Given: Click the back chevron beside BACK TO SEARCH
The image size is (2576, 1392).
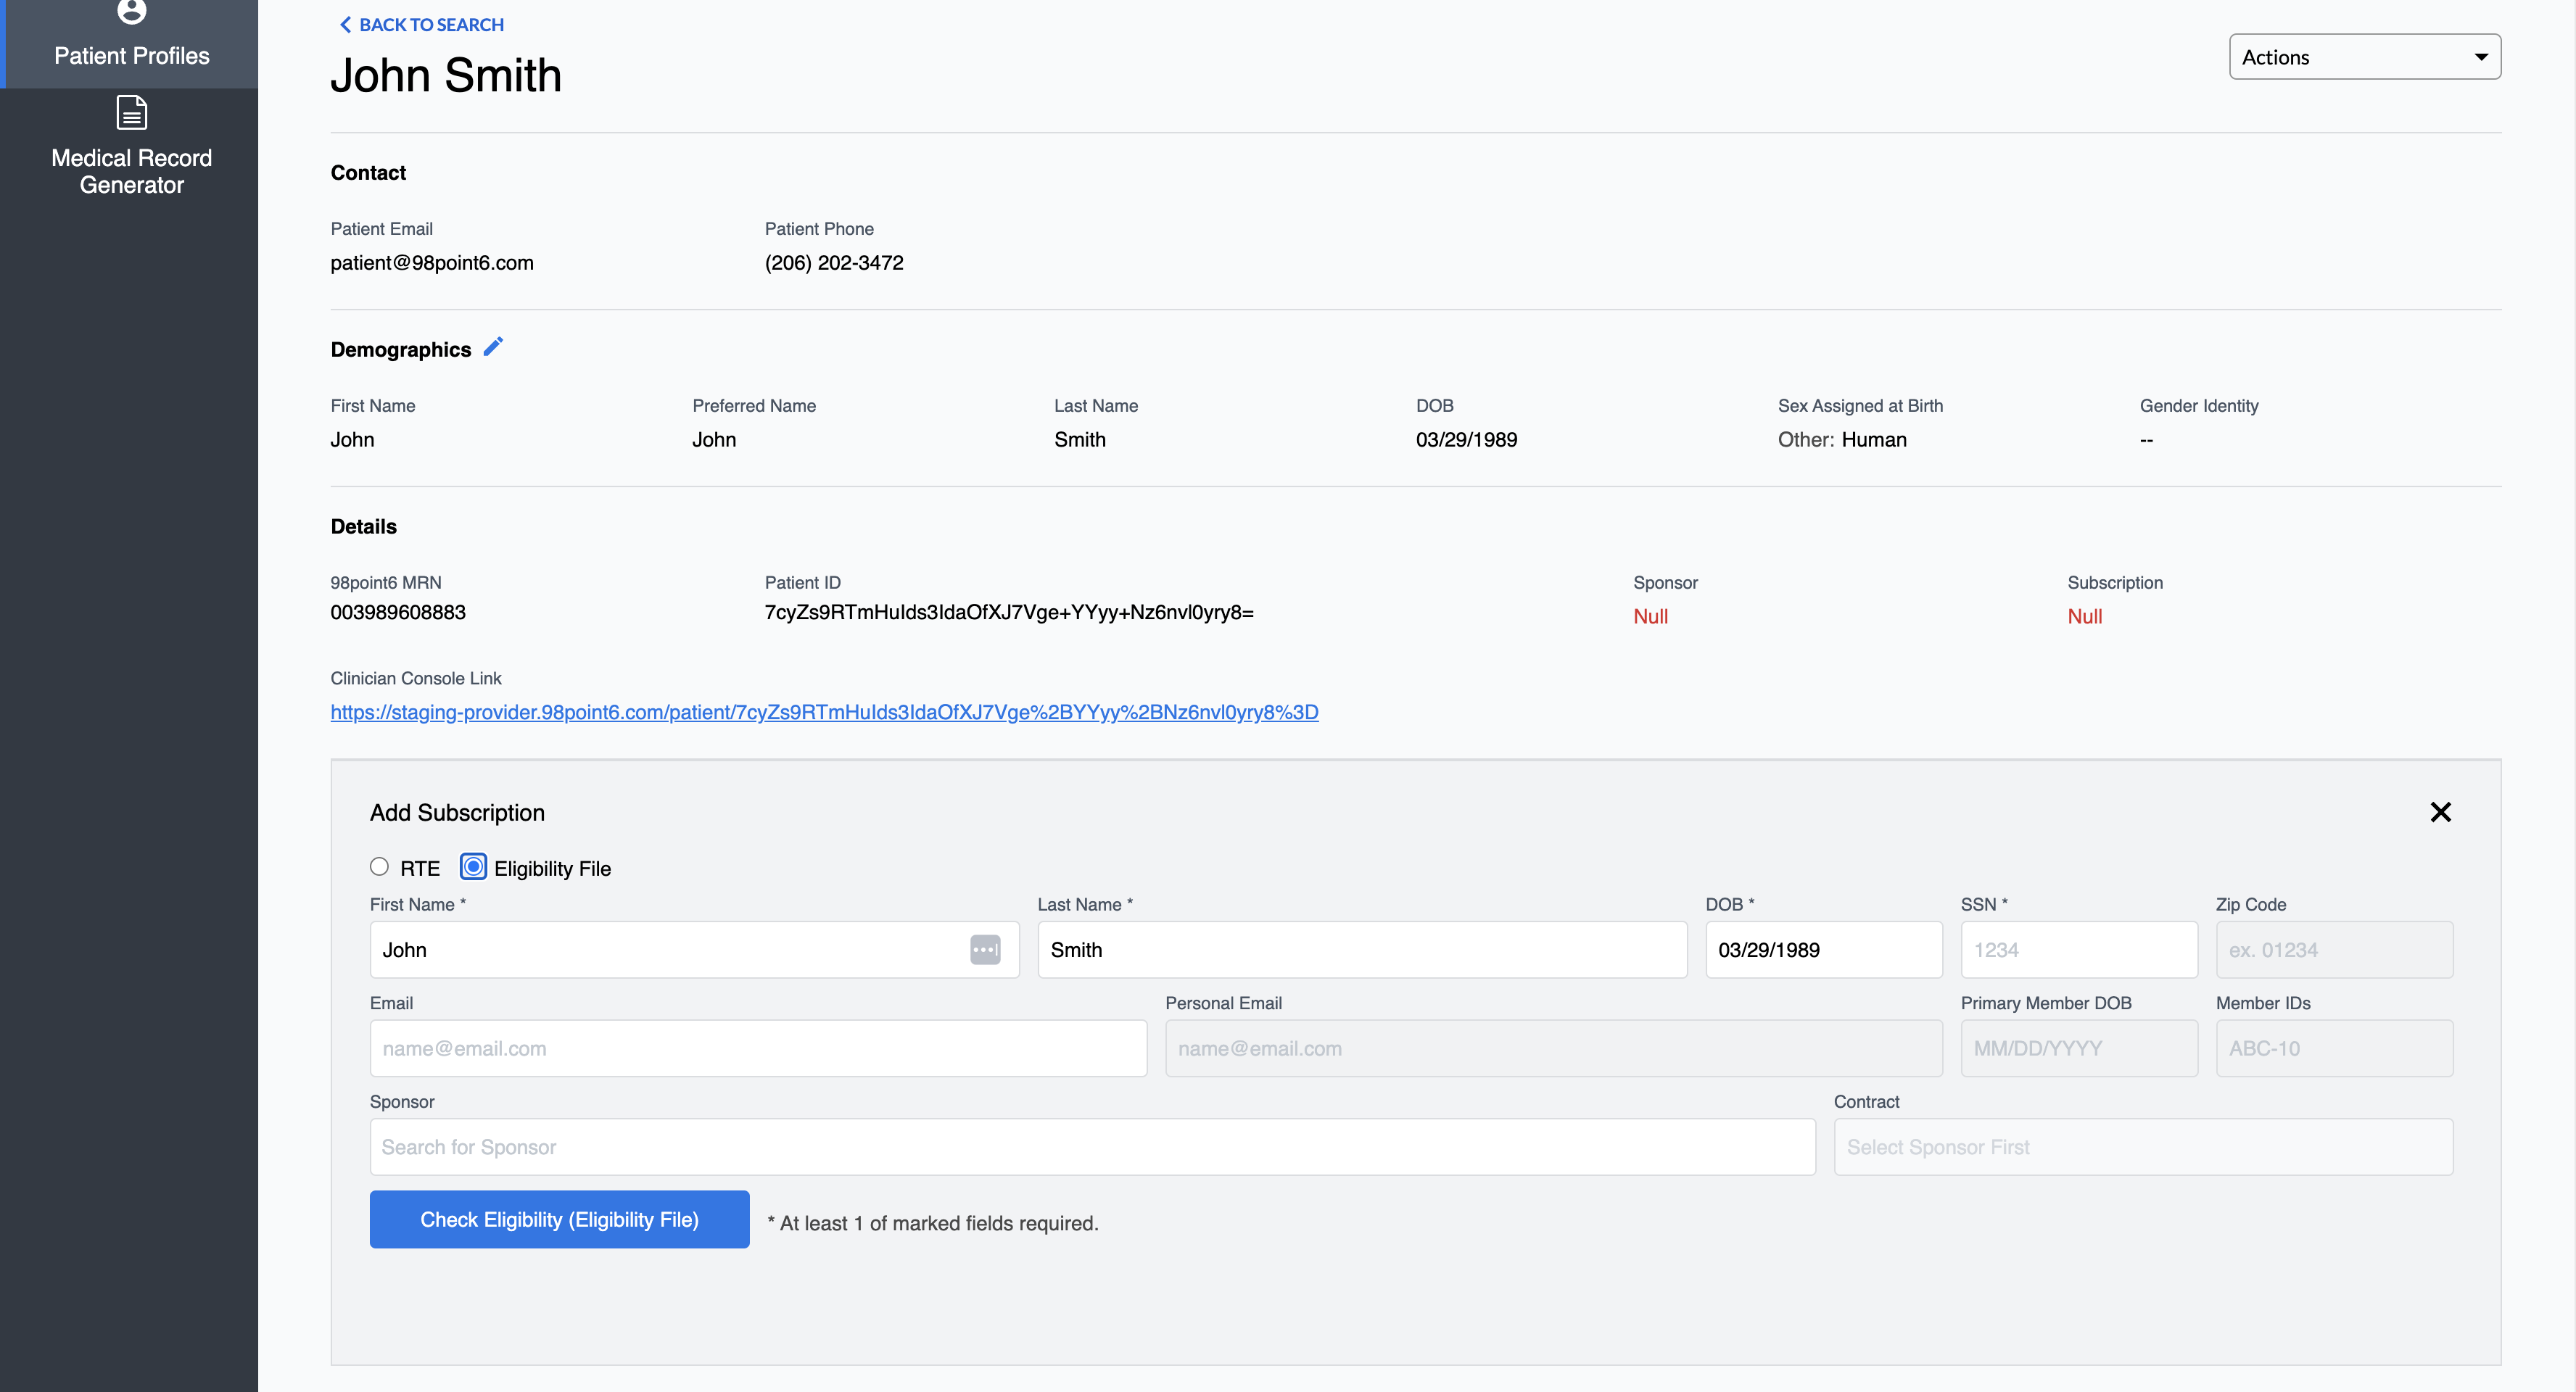Looking at the screenshot, I should 345,25.
